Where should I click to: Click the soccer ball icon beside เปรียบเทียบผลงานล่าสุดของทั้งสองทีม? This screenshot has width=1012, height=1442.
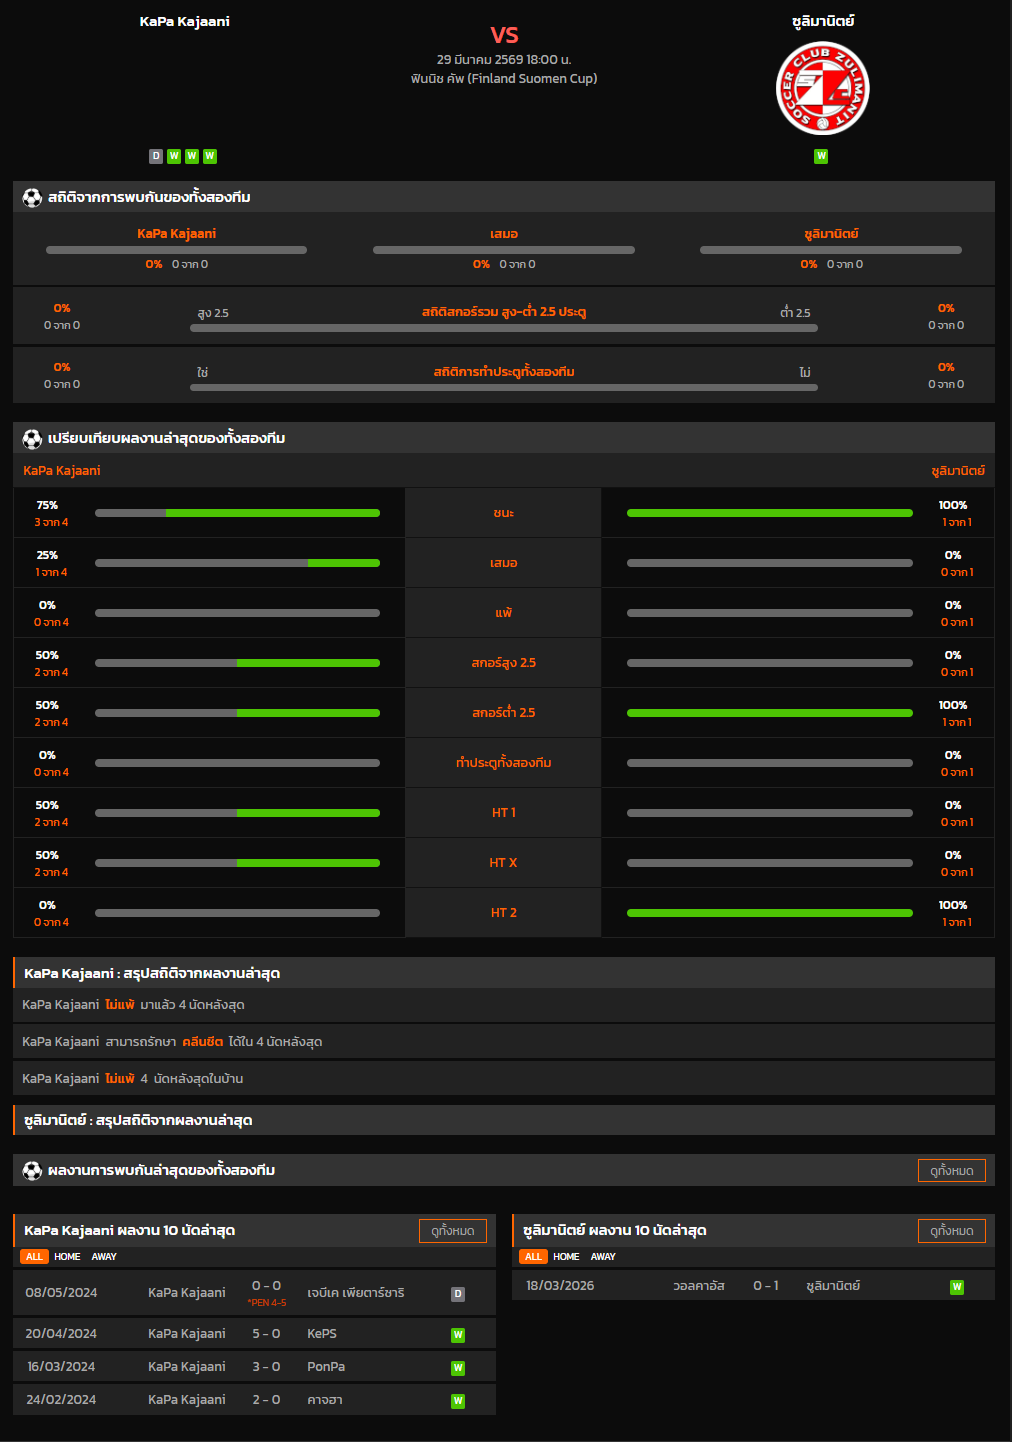[32, 438]
